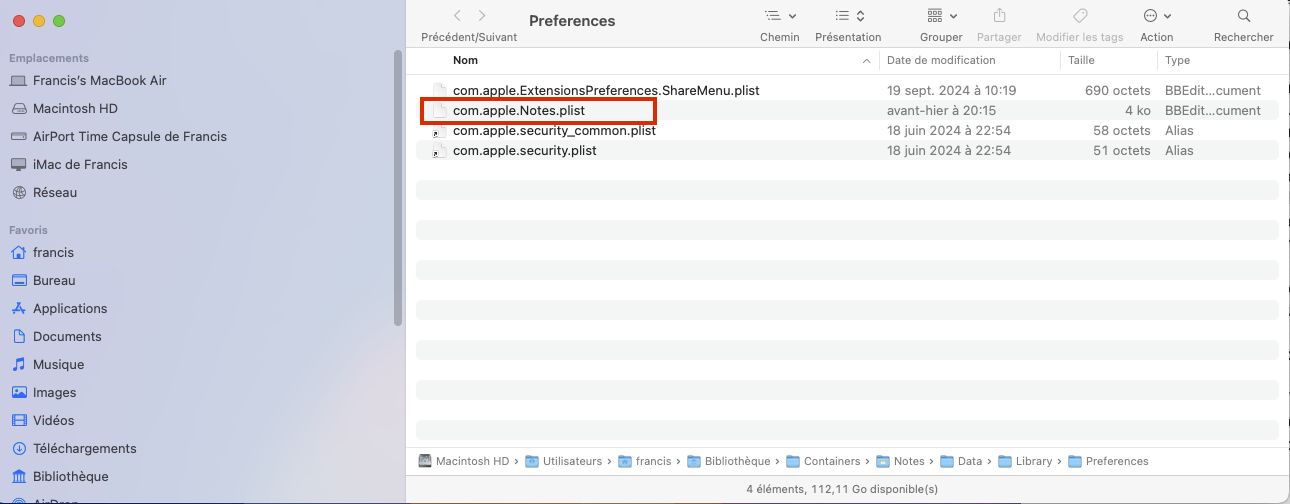
Task: Open Téléchargements in sidebar
Action: [84, 448]
